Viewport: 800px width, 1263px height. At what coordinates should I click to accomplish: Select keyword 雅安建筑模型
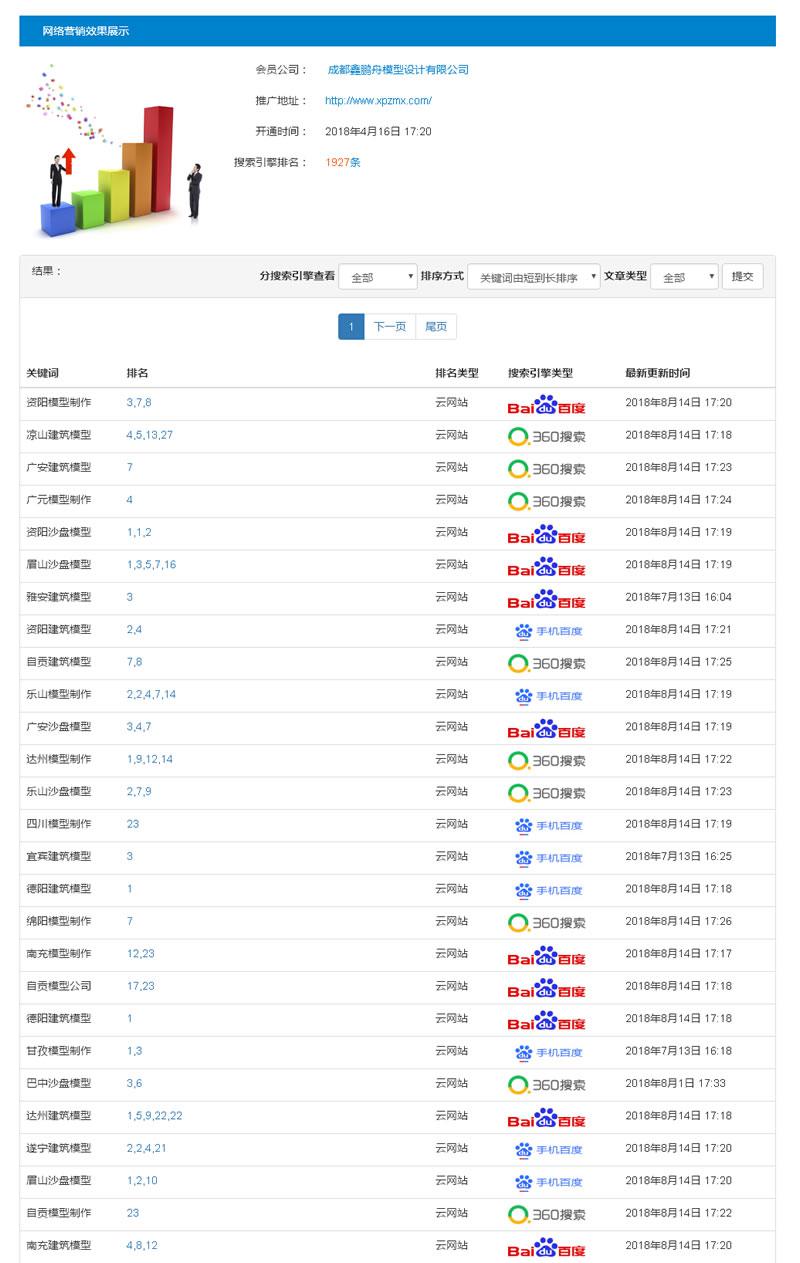pyautogui.click(x=58, y=597)
